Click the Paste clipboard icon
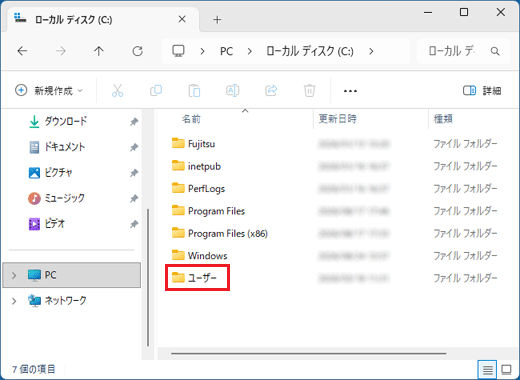Screen dimensions: 520x380 tap(194, 90)
